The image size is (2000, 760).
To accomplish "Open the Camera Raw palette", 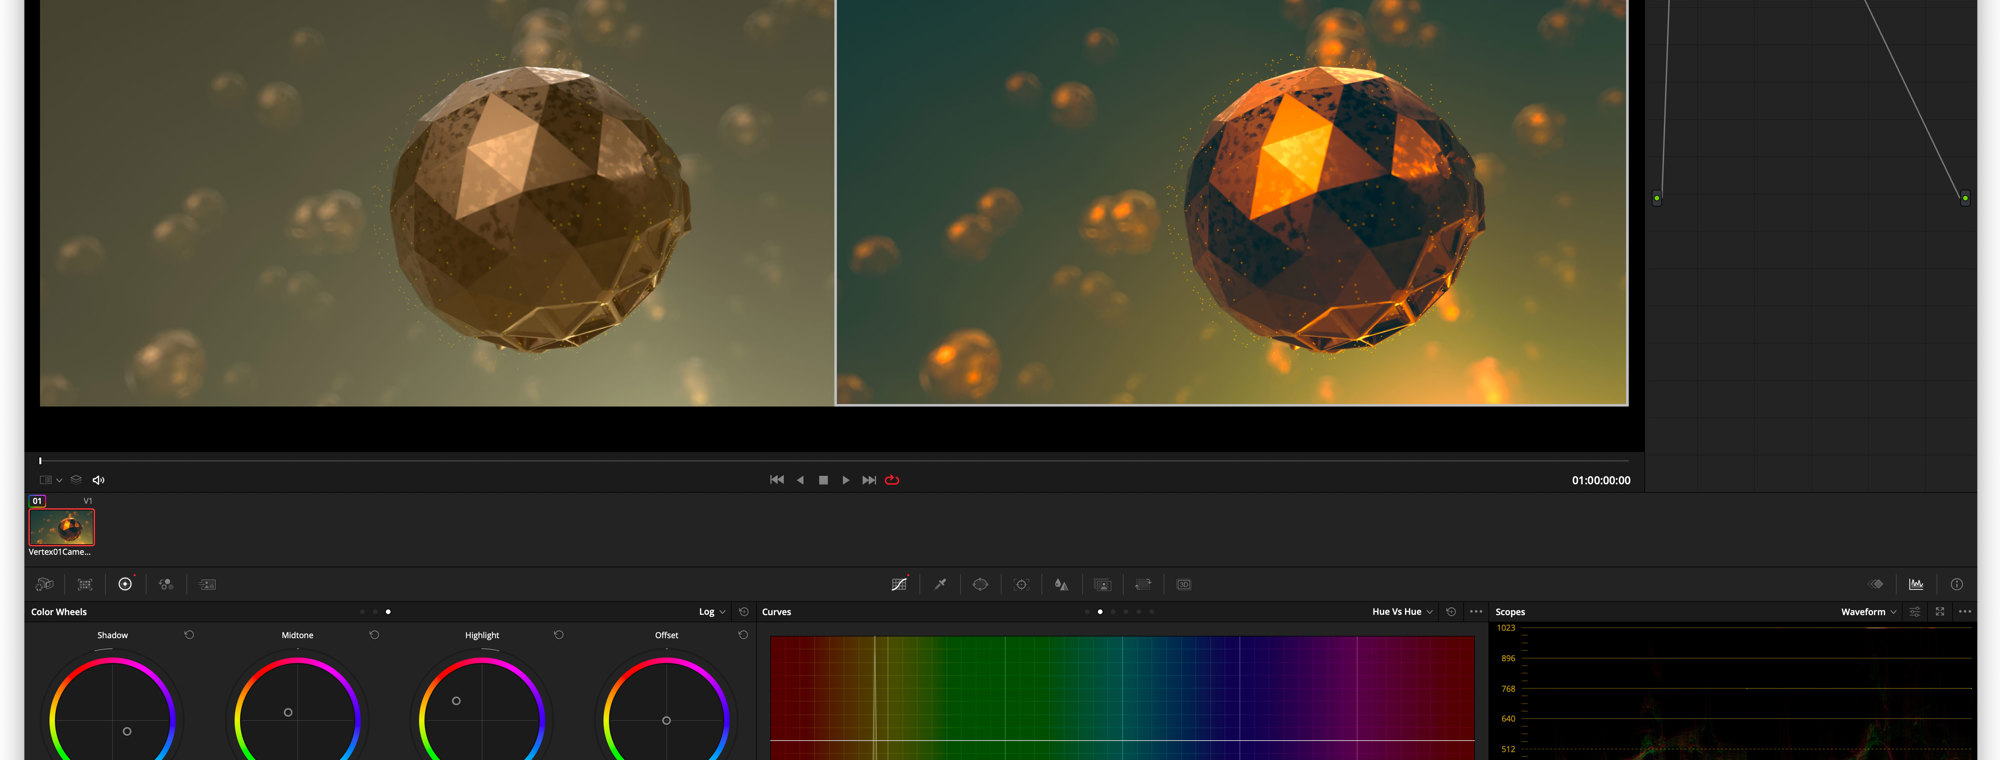I will click(44, 584).
